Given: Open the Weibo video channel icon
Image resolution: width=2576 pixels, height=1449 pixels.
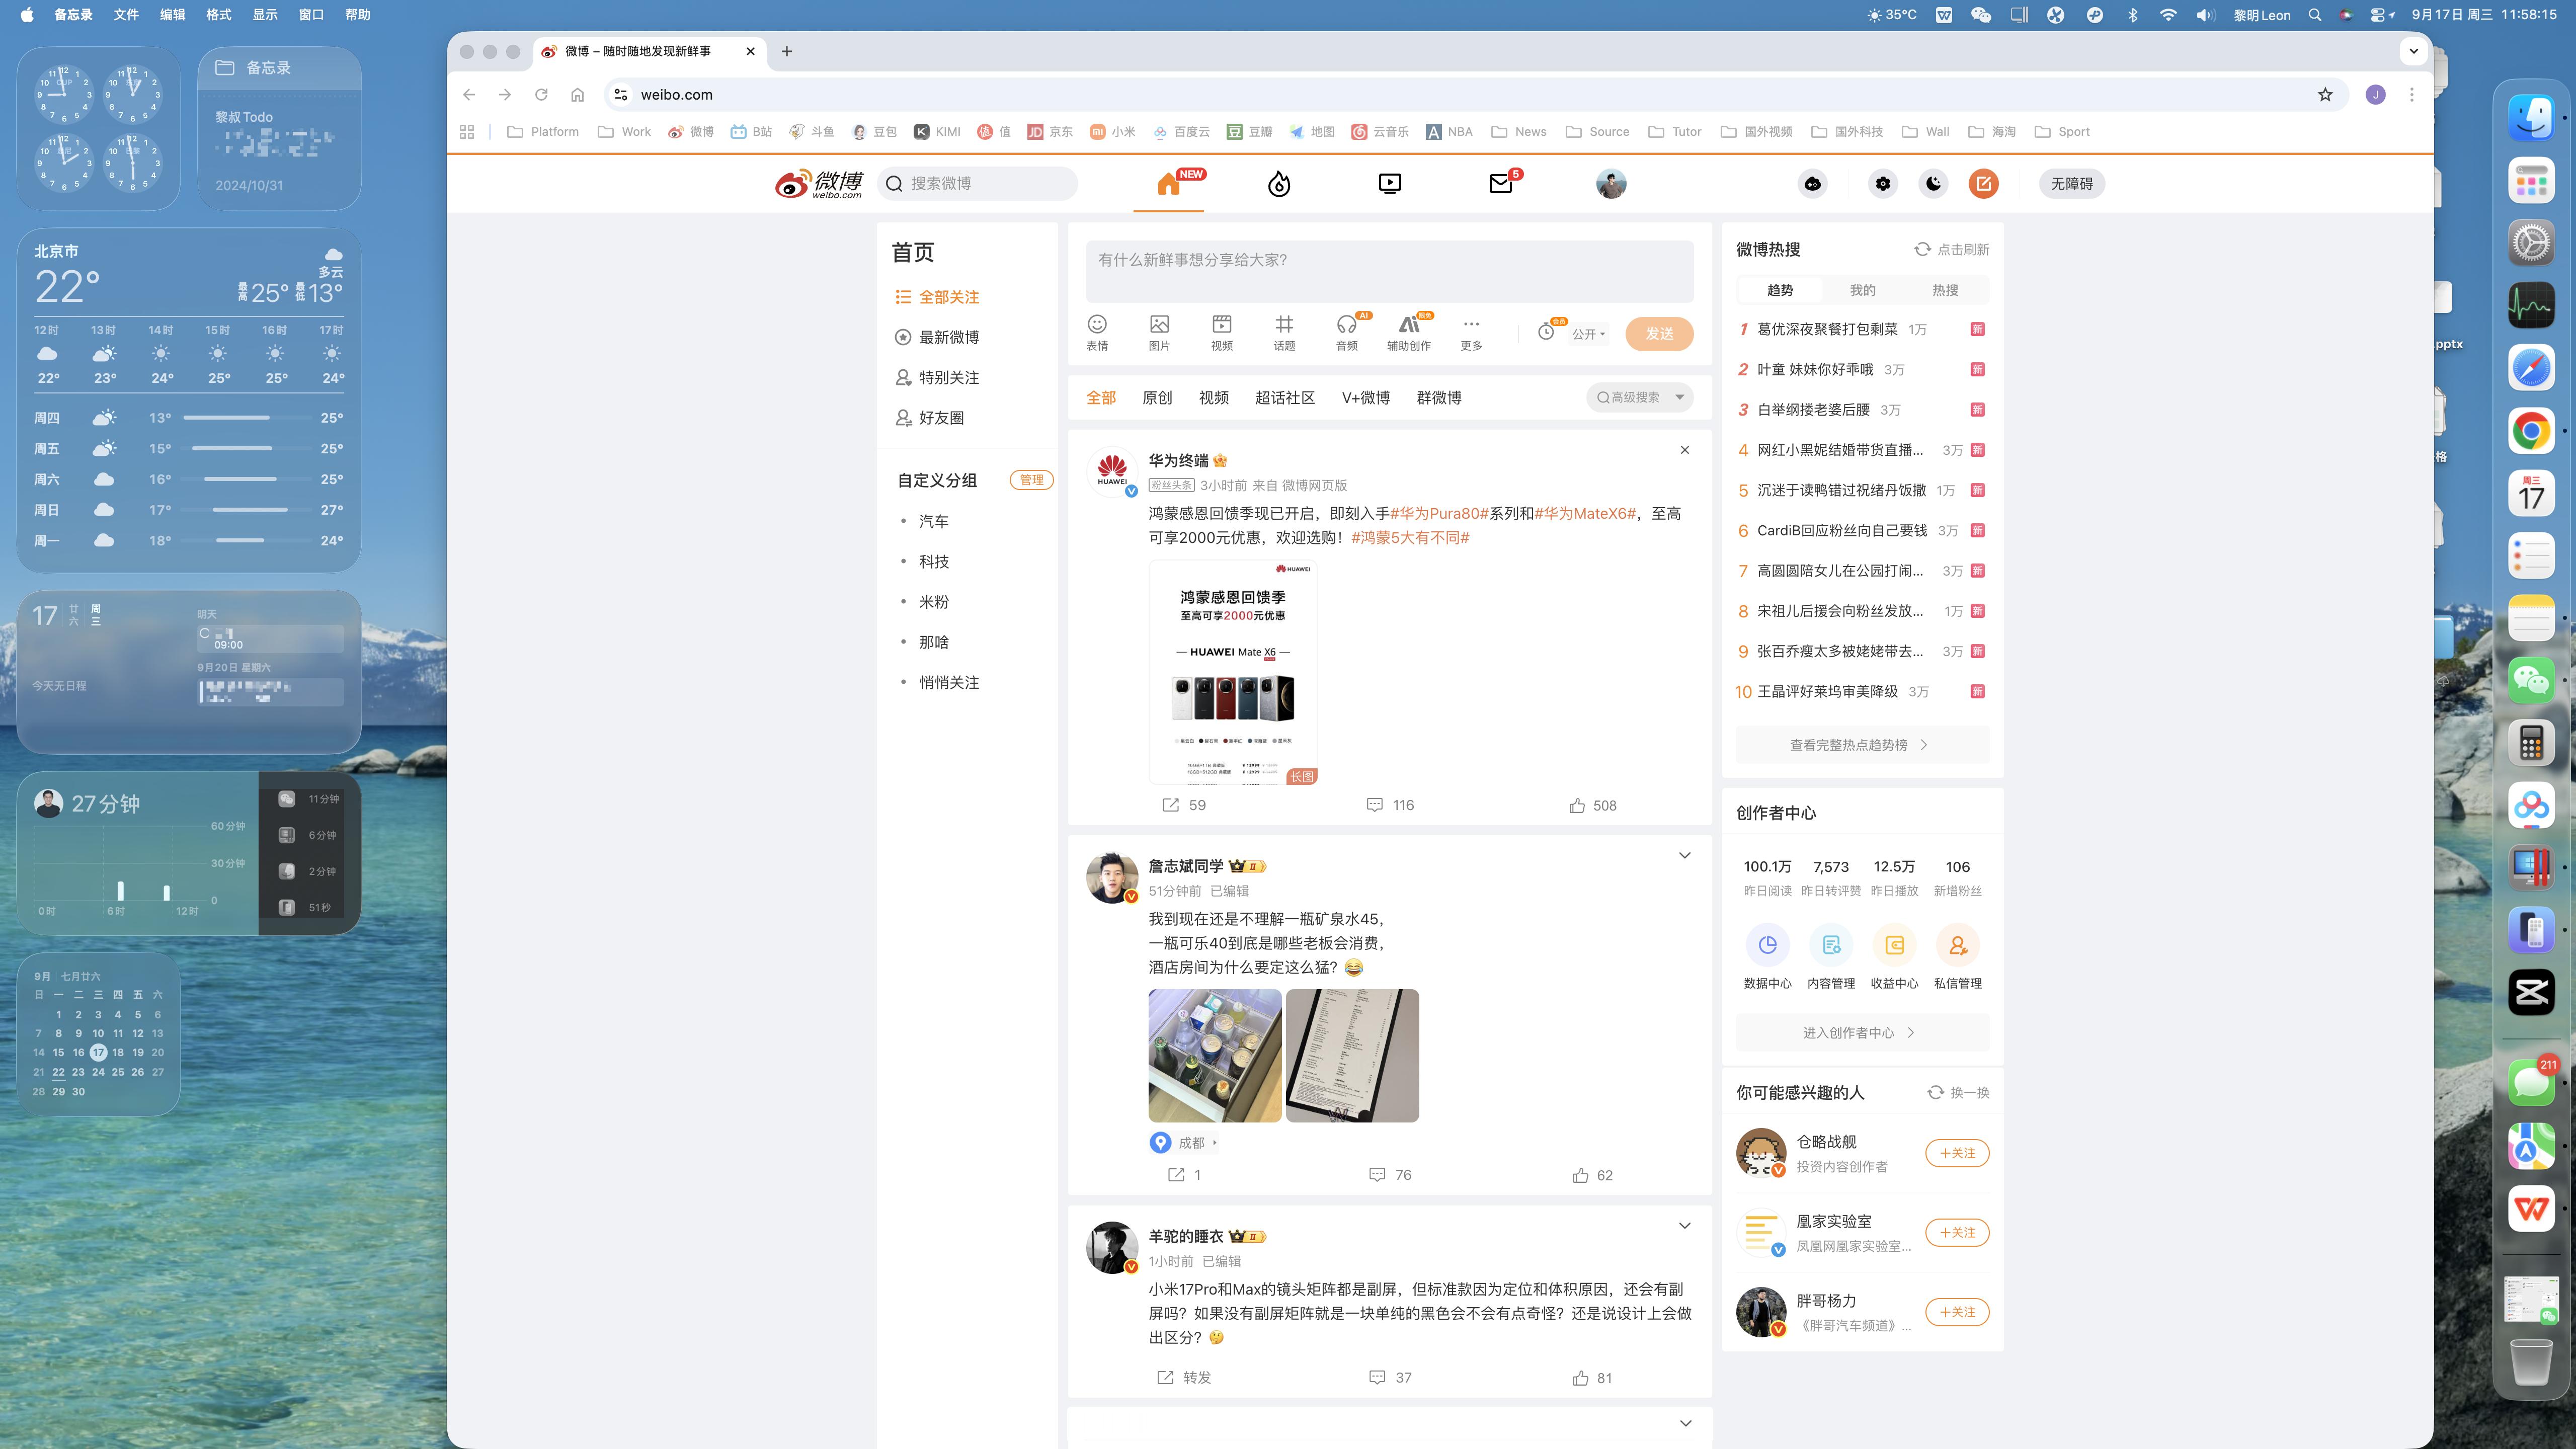Looking at the screenshot, I should 1390,184.
